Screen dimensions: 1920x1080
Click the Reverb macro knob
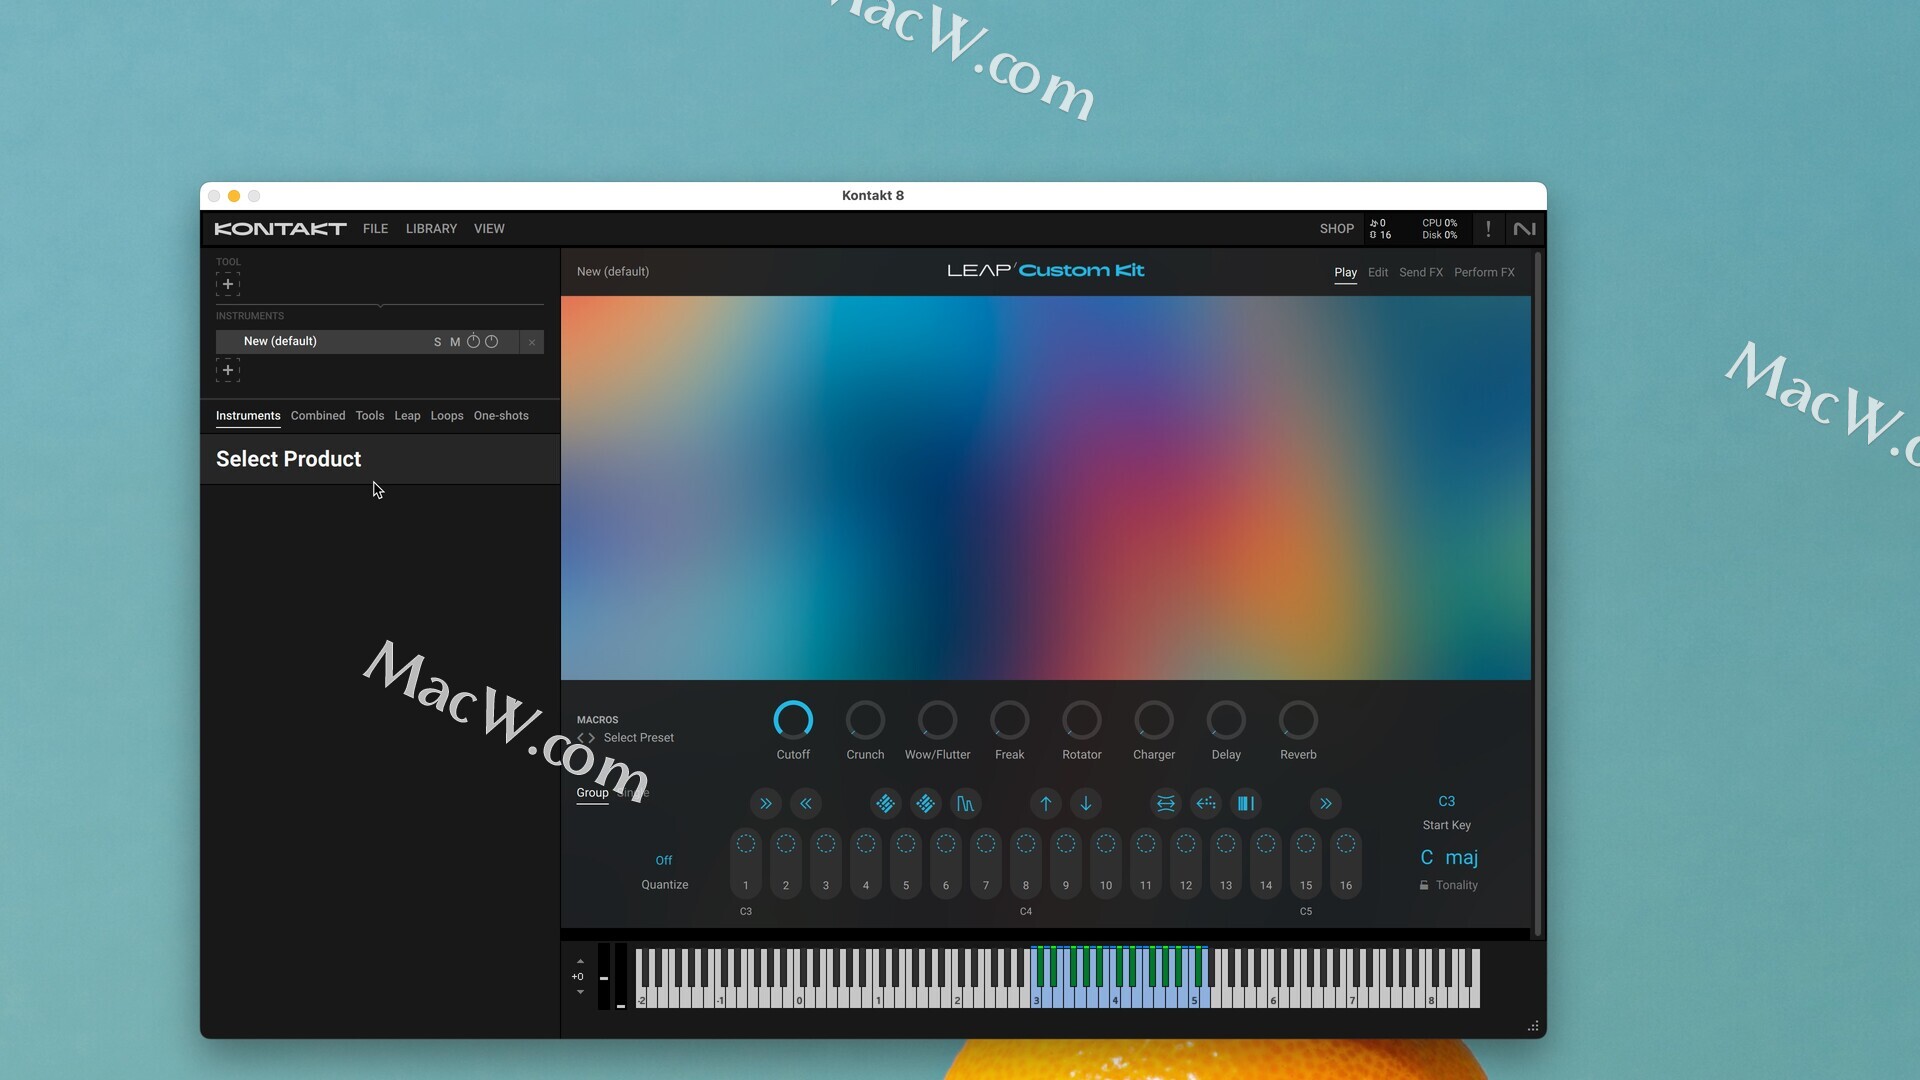[1298, 720]
